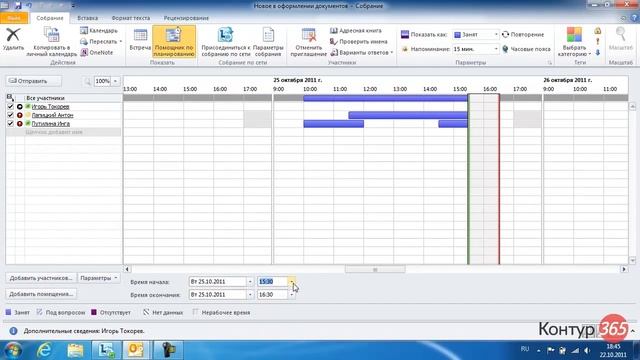The image size is (640, 360).
Task: Click undo icon in quick access toolbar
Action: point(29,6)
